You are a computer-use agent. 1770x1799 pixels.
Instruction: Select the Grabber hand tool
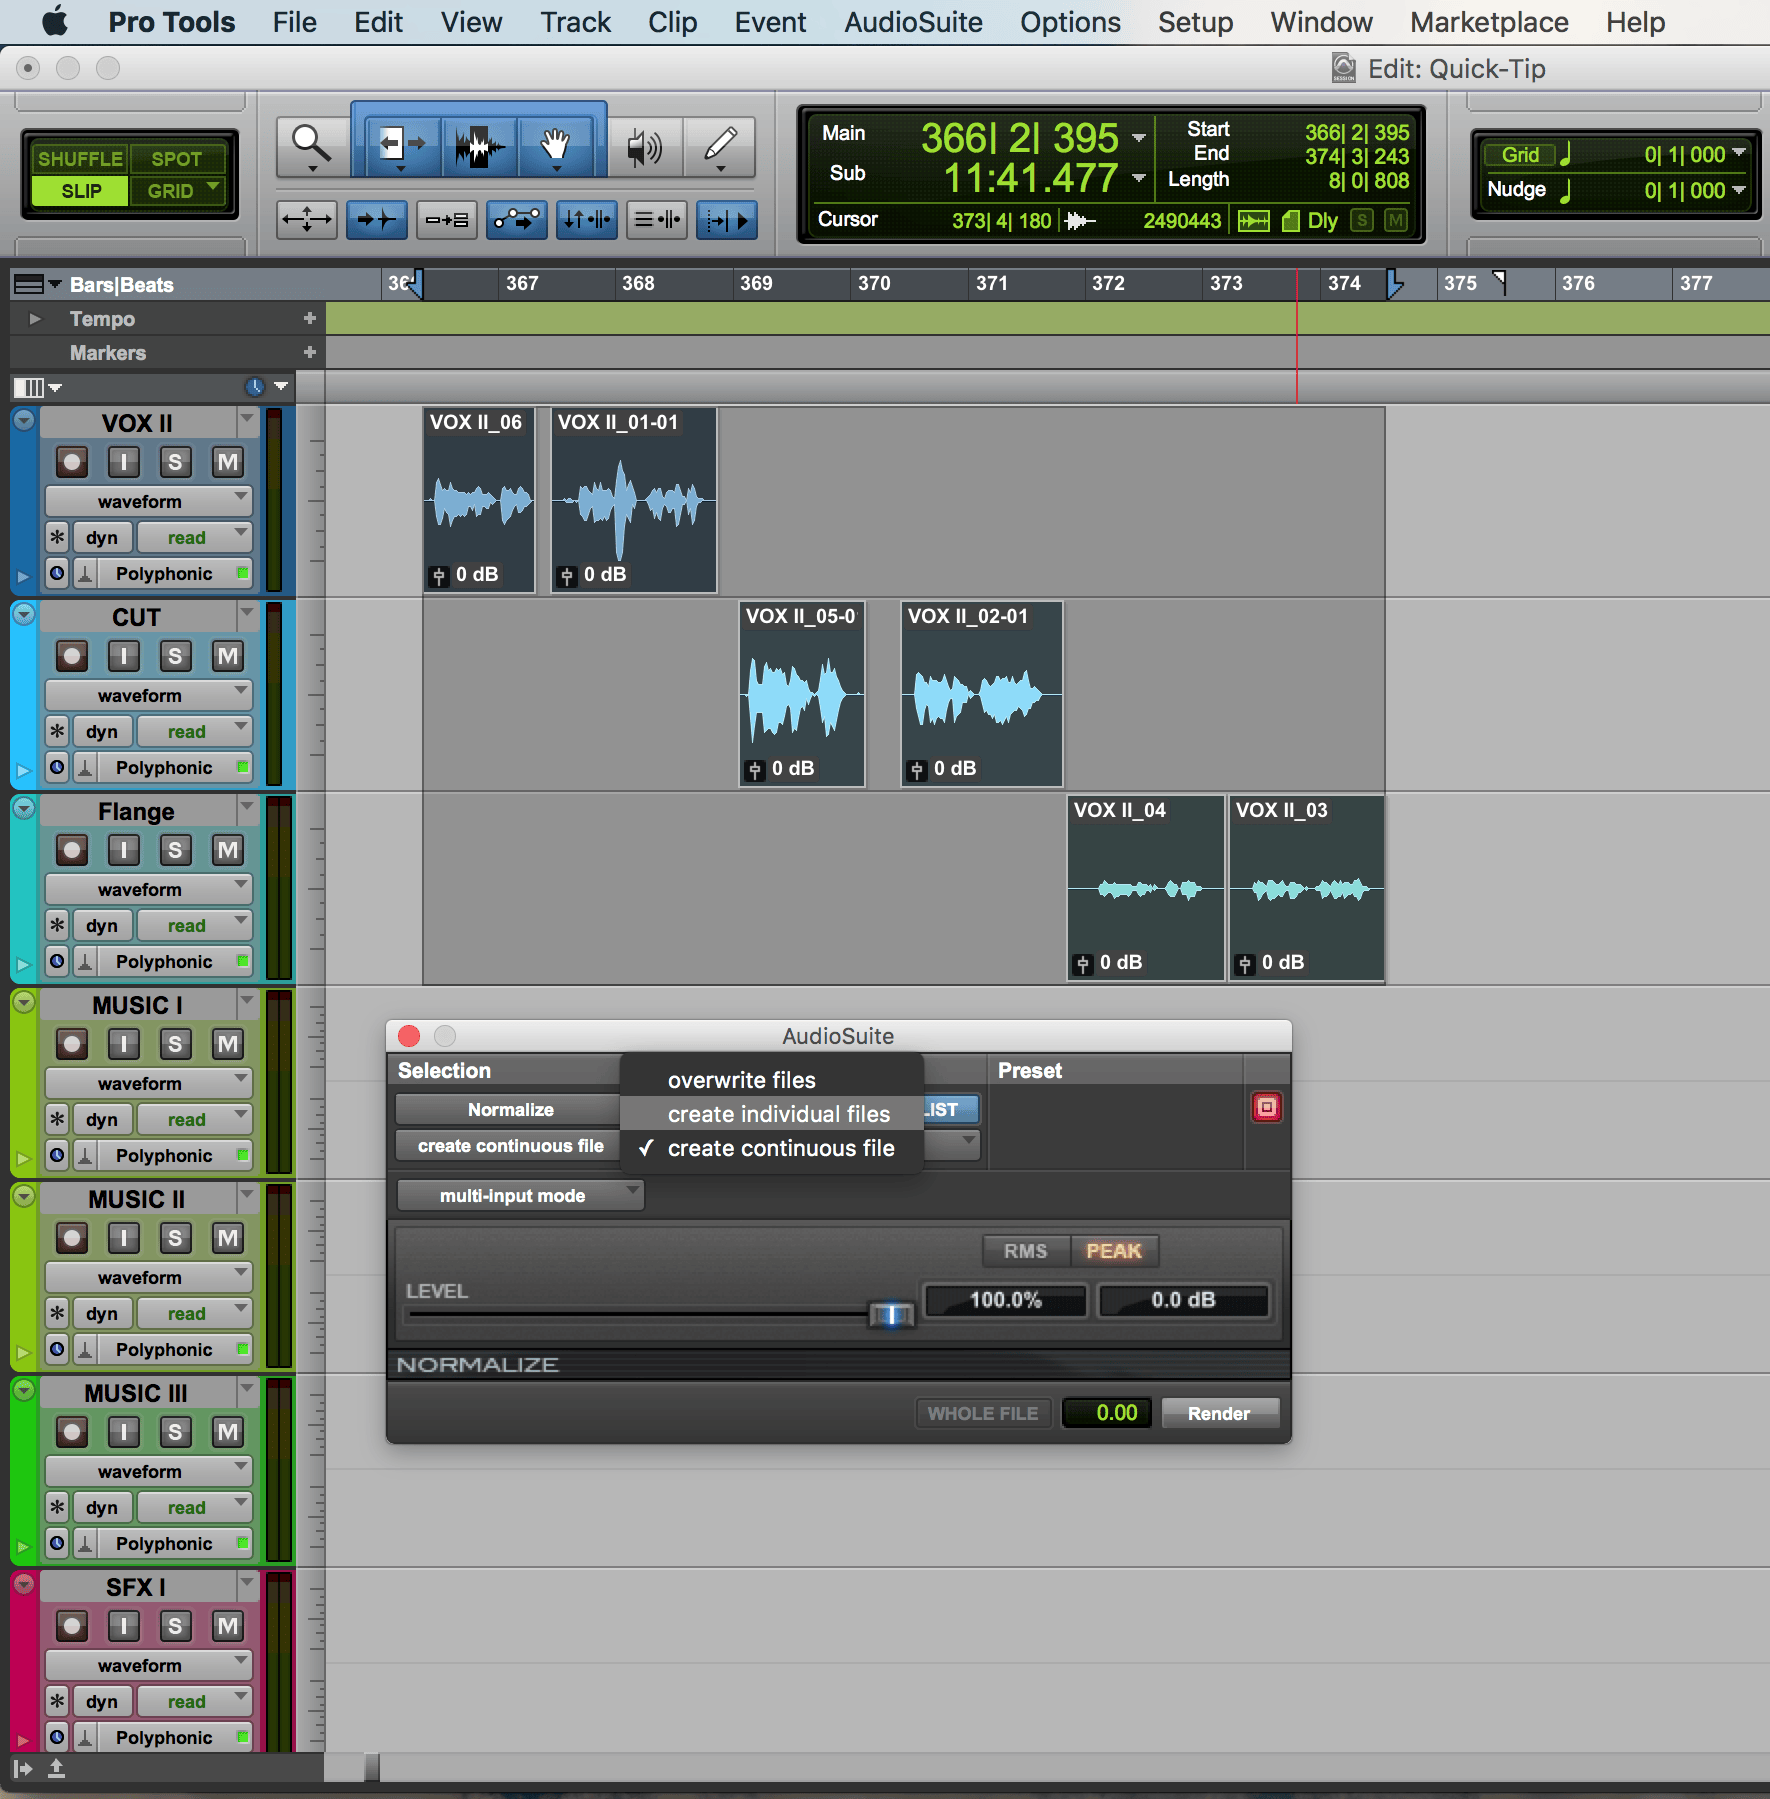click(x=555, y=146)
